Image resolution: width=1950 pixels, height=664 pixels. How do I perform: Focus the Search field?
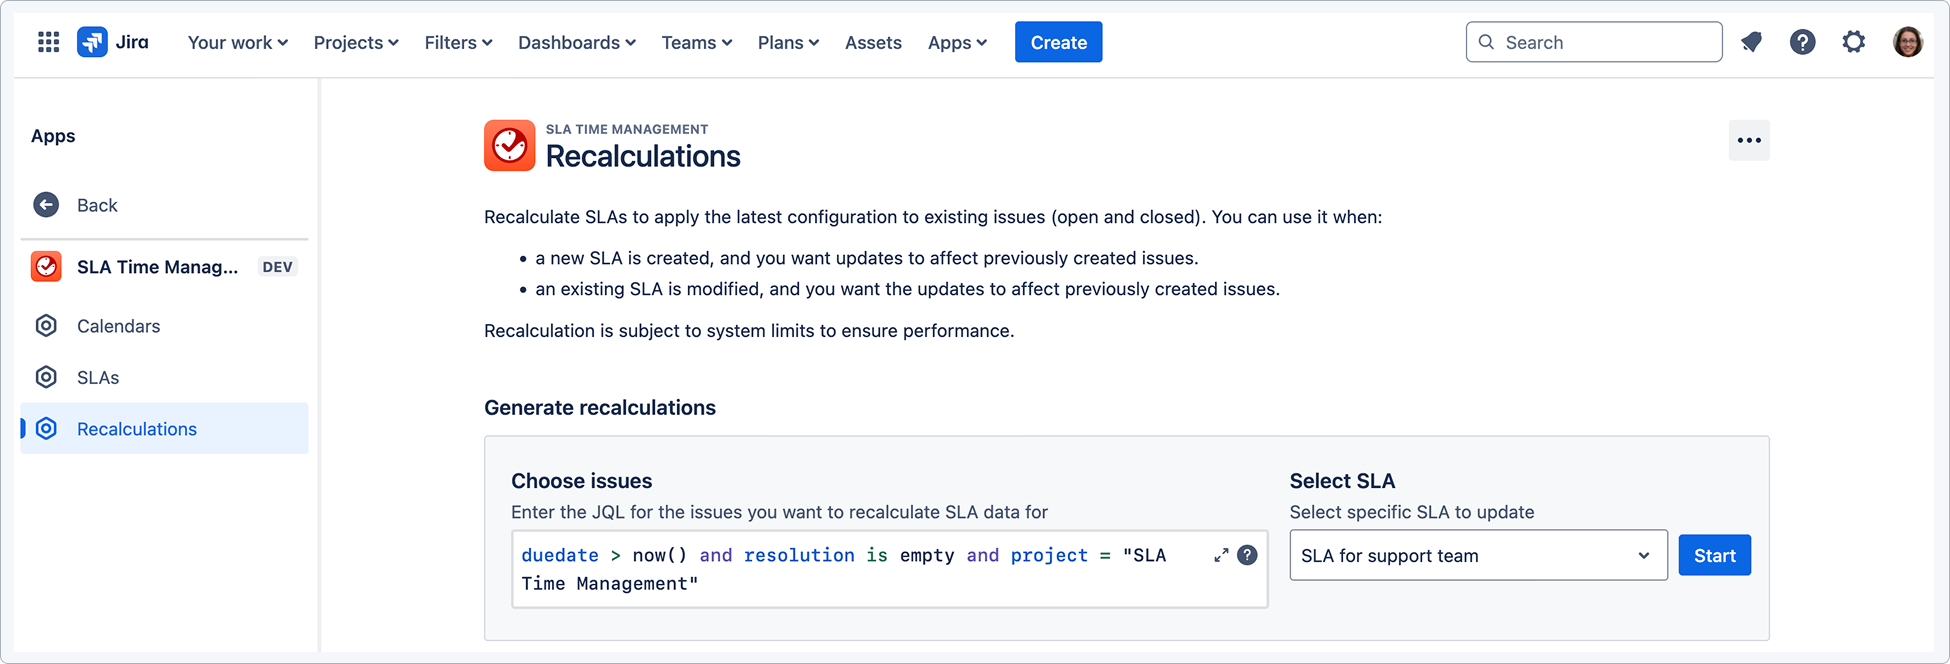(x=1594, y=42)
